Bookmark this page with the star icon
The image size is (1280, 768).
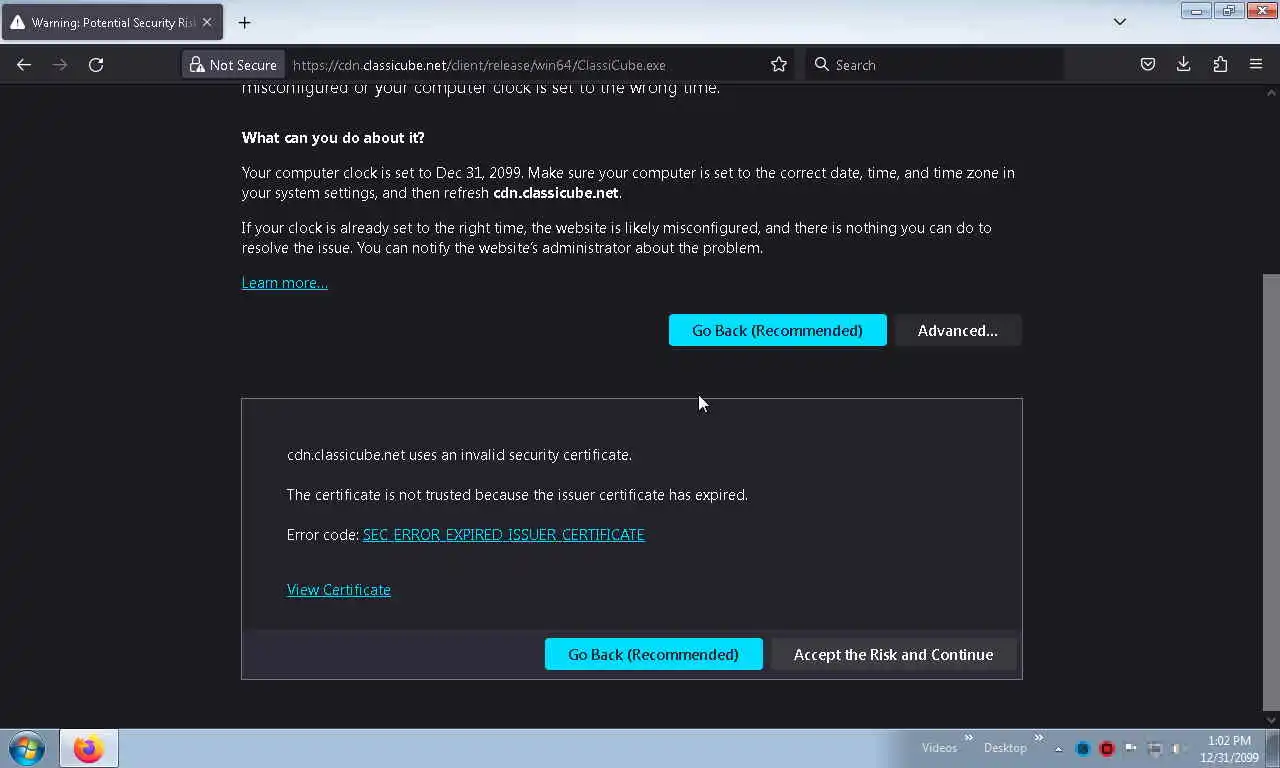779,64
